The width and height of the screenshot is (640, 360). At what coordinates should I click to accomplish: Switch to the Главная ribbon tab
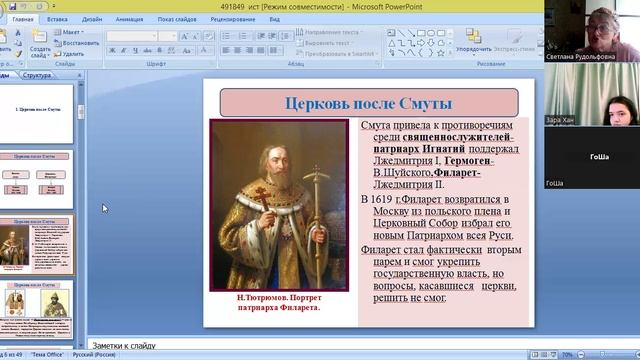pos(23,19)
